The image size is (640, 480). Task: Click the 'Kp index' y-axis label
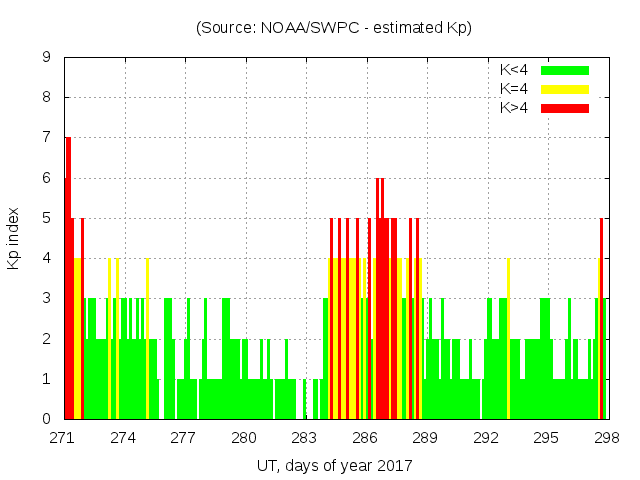click(14, 239)
